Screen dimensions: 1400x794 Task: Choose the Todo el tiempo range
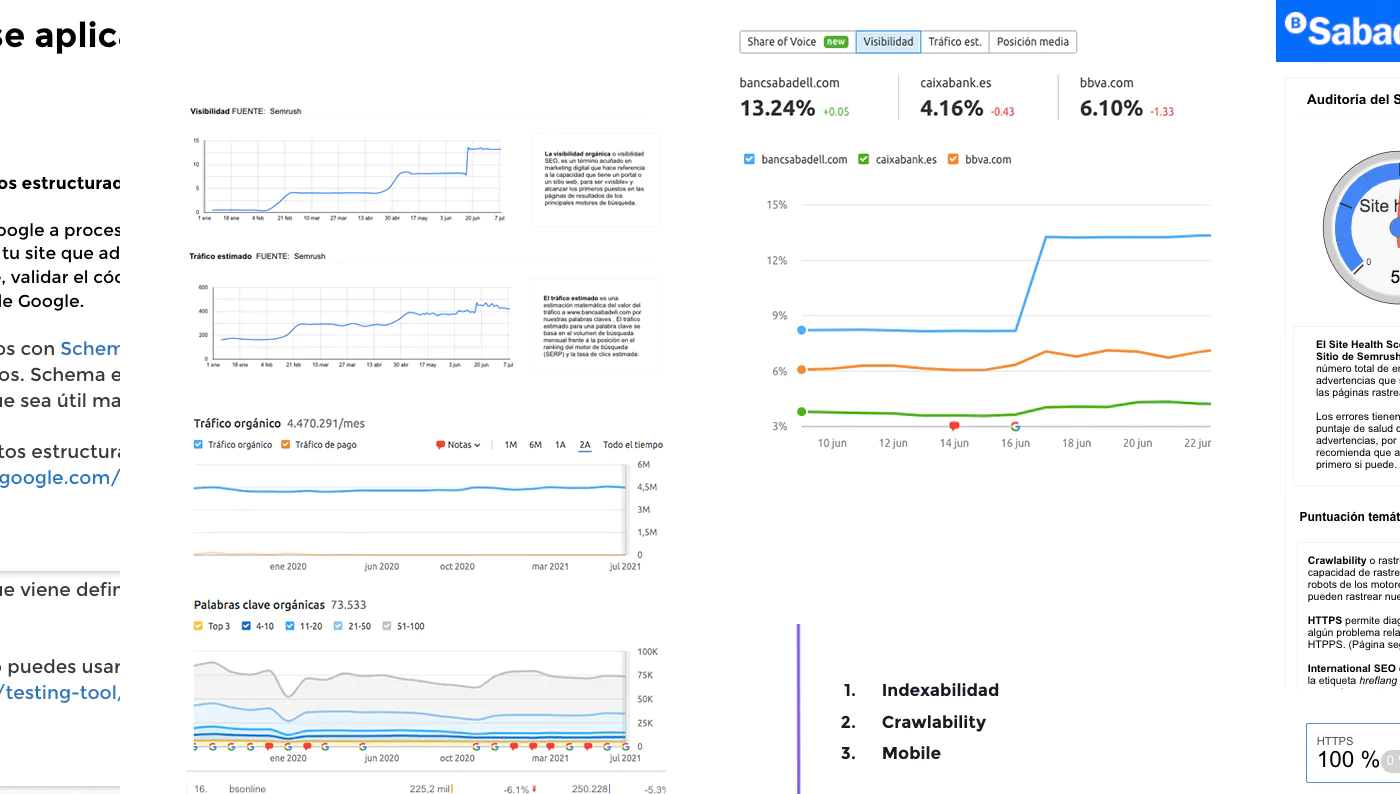click(632, 445)
